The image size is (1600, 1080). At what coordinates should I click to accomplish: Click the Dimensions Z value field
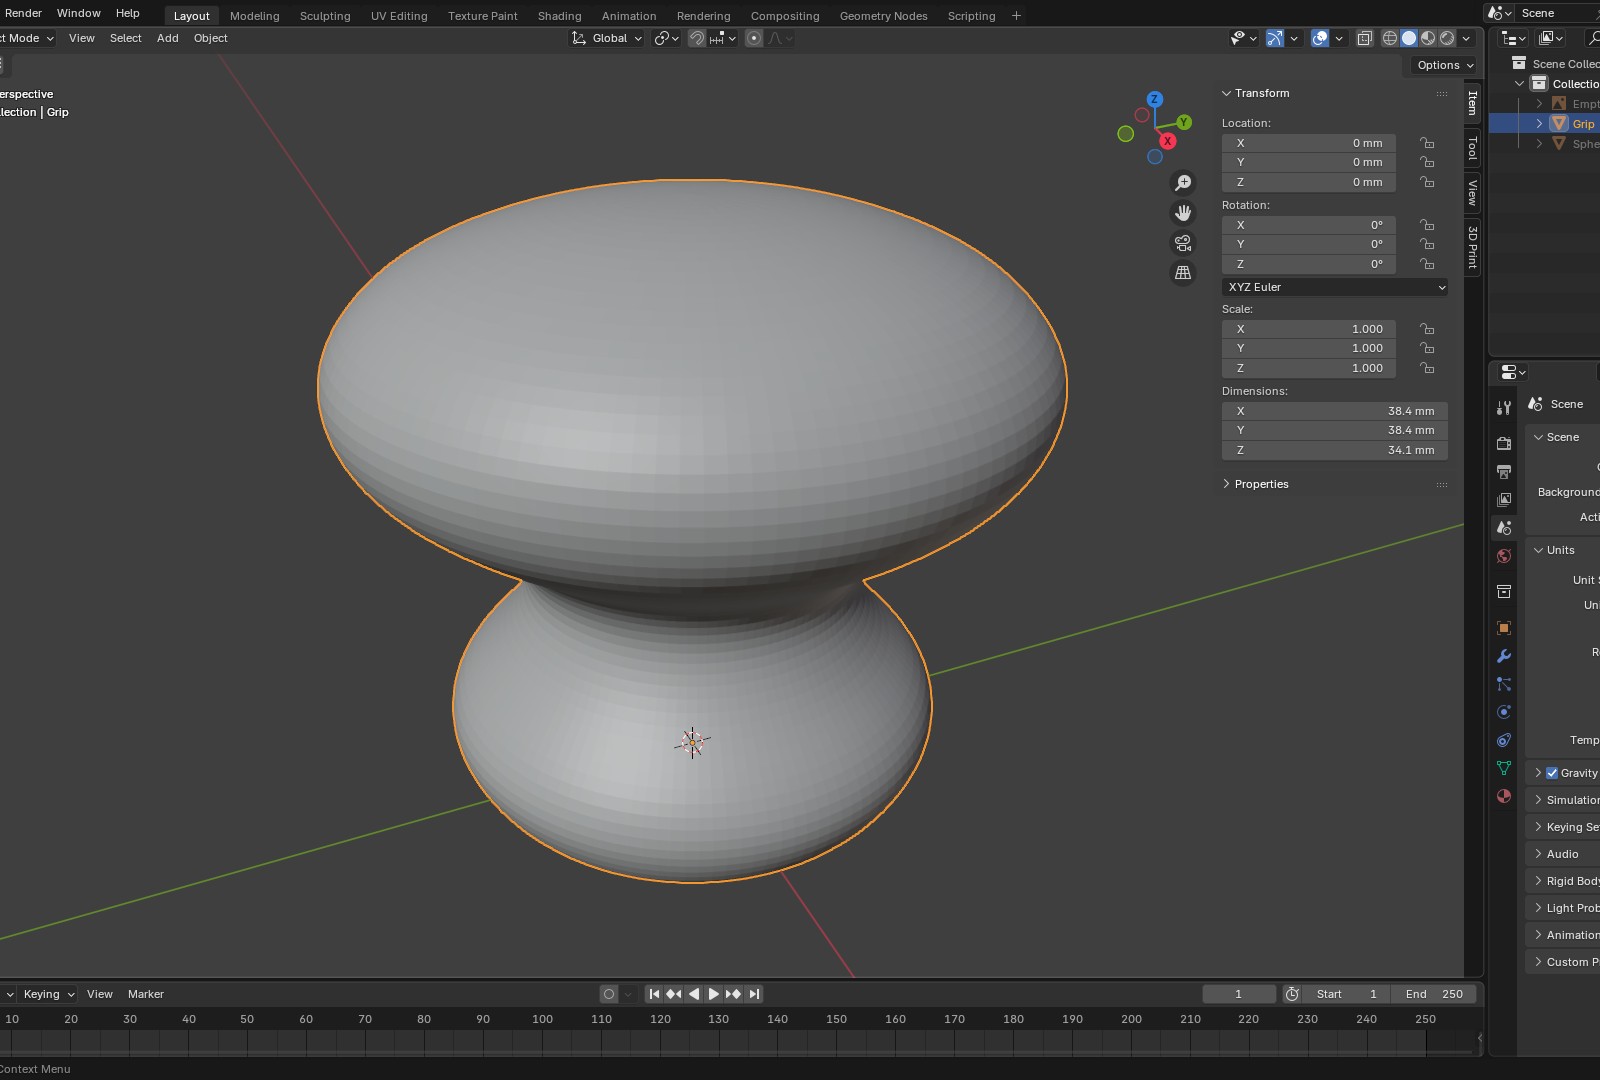(x=1335, y=450)
